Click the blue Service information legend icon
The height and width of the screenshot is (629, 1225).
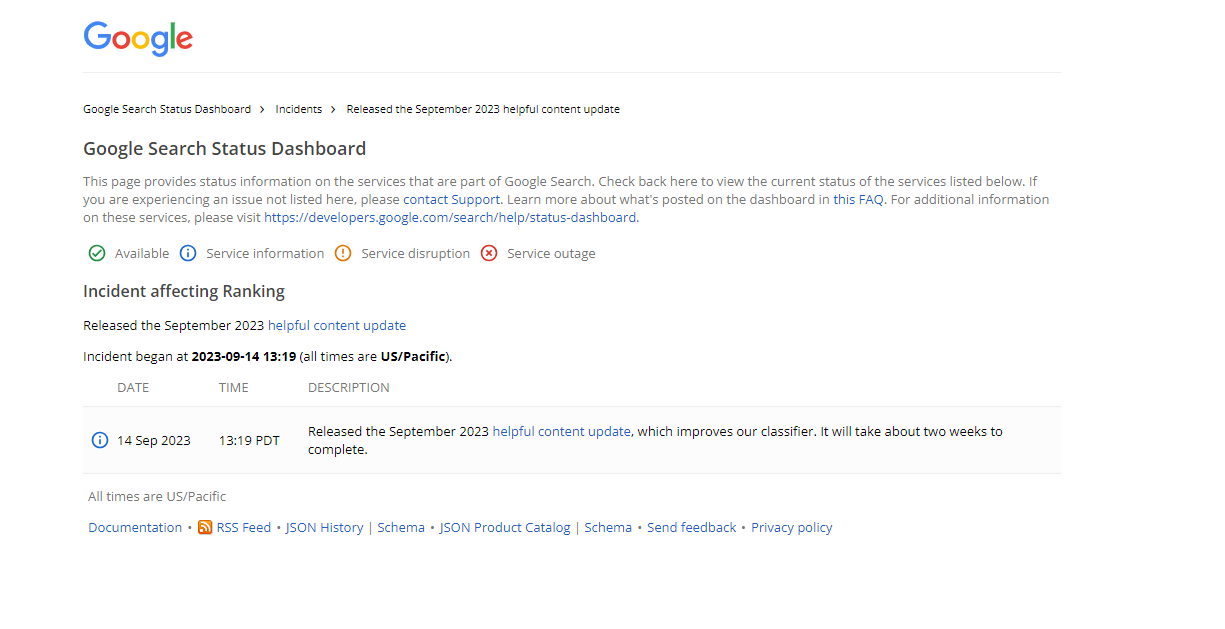point(188,253)
